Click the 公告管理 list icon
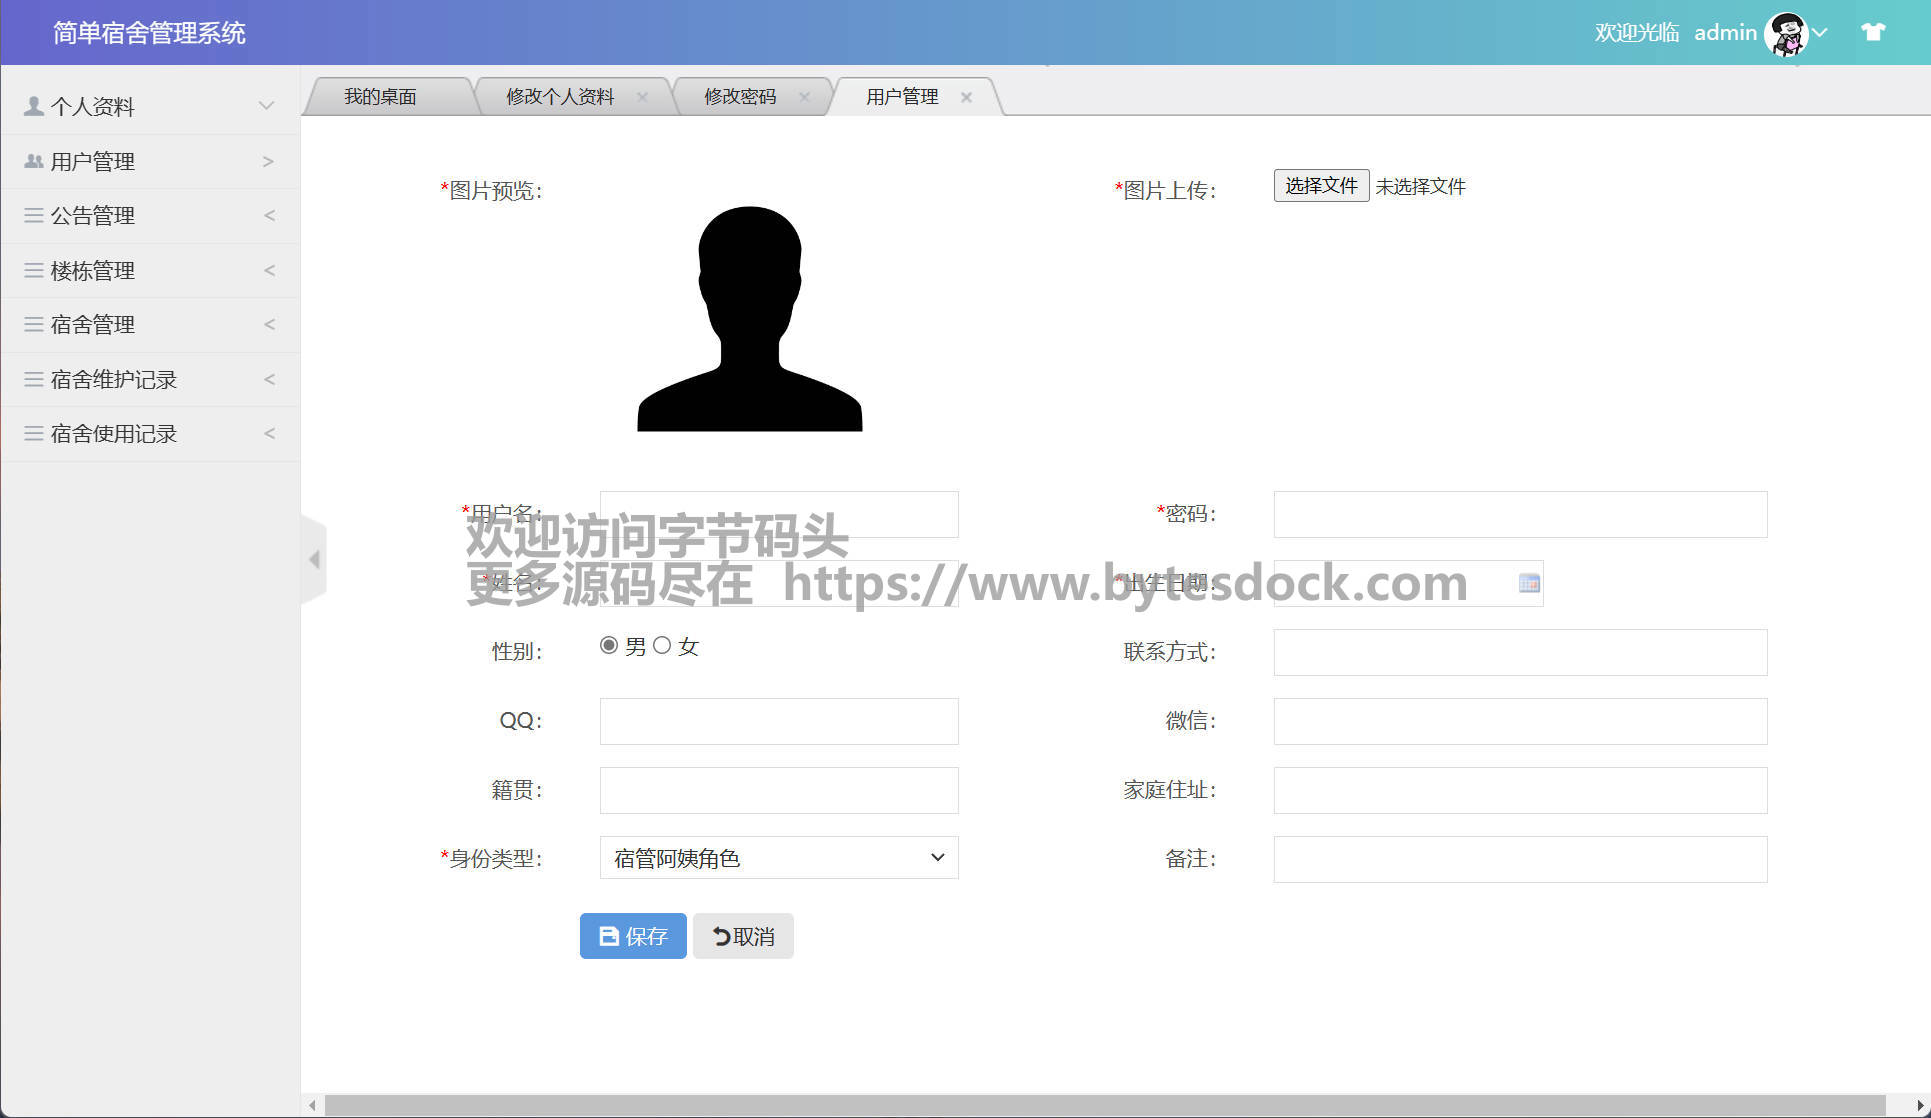Screen dimensions: 1931x1118 pyautogui.click(x=34, y=215)
